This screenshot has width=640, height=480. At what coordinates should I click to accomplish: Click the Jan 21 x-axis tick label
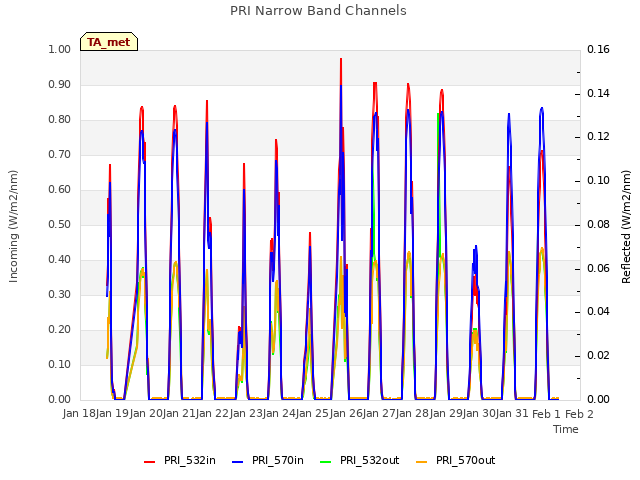tap(179, 414)
